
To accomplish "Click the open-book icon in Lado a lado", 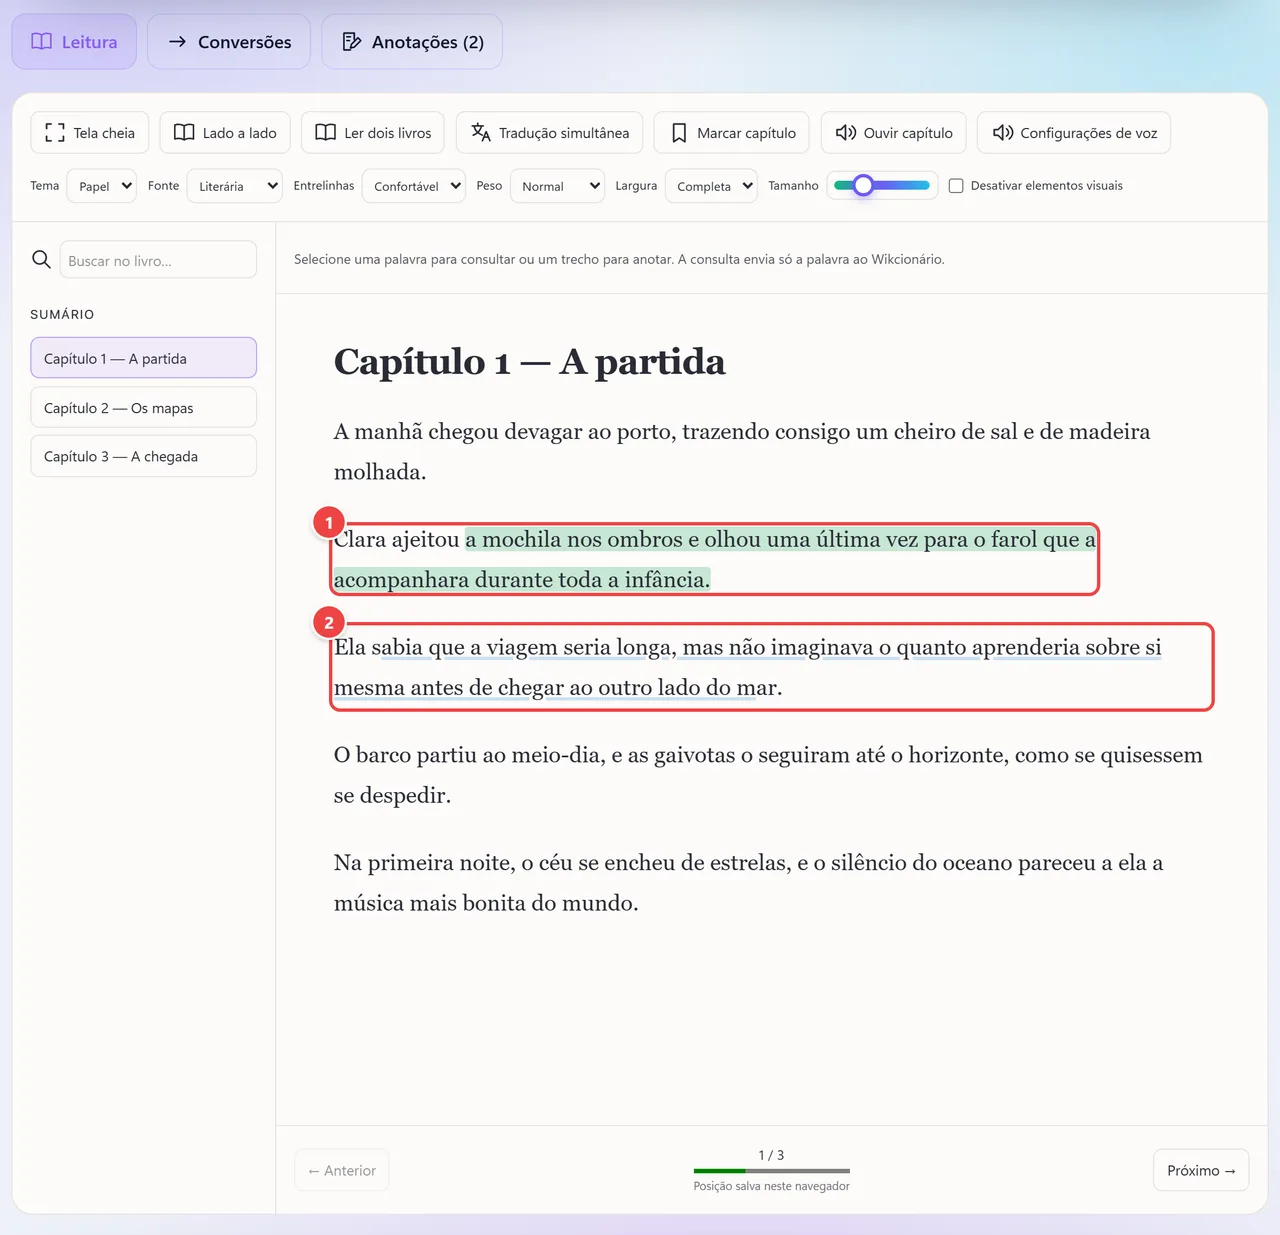I will click(x=184, y=133).
